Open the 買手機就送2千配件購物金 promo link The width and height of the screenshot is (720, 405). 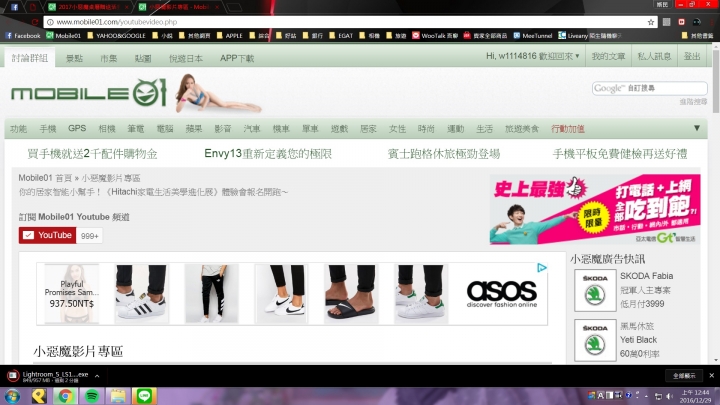point(92,153)
